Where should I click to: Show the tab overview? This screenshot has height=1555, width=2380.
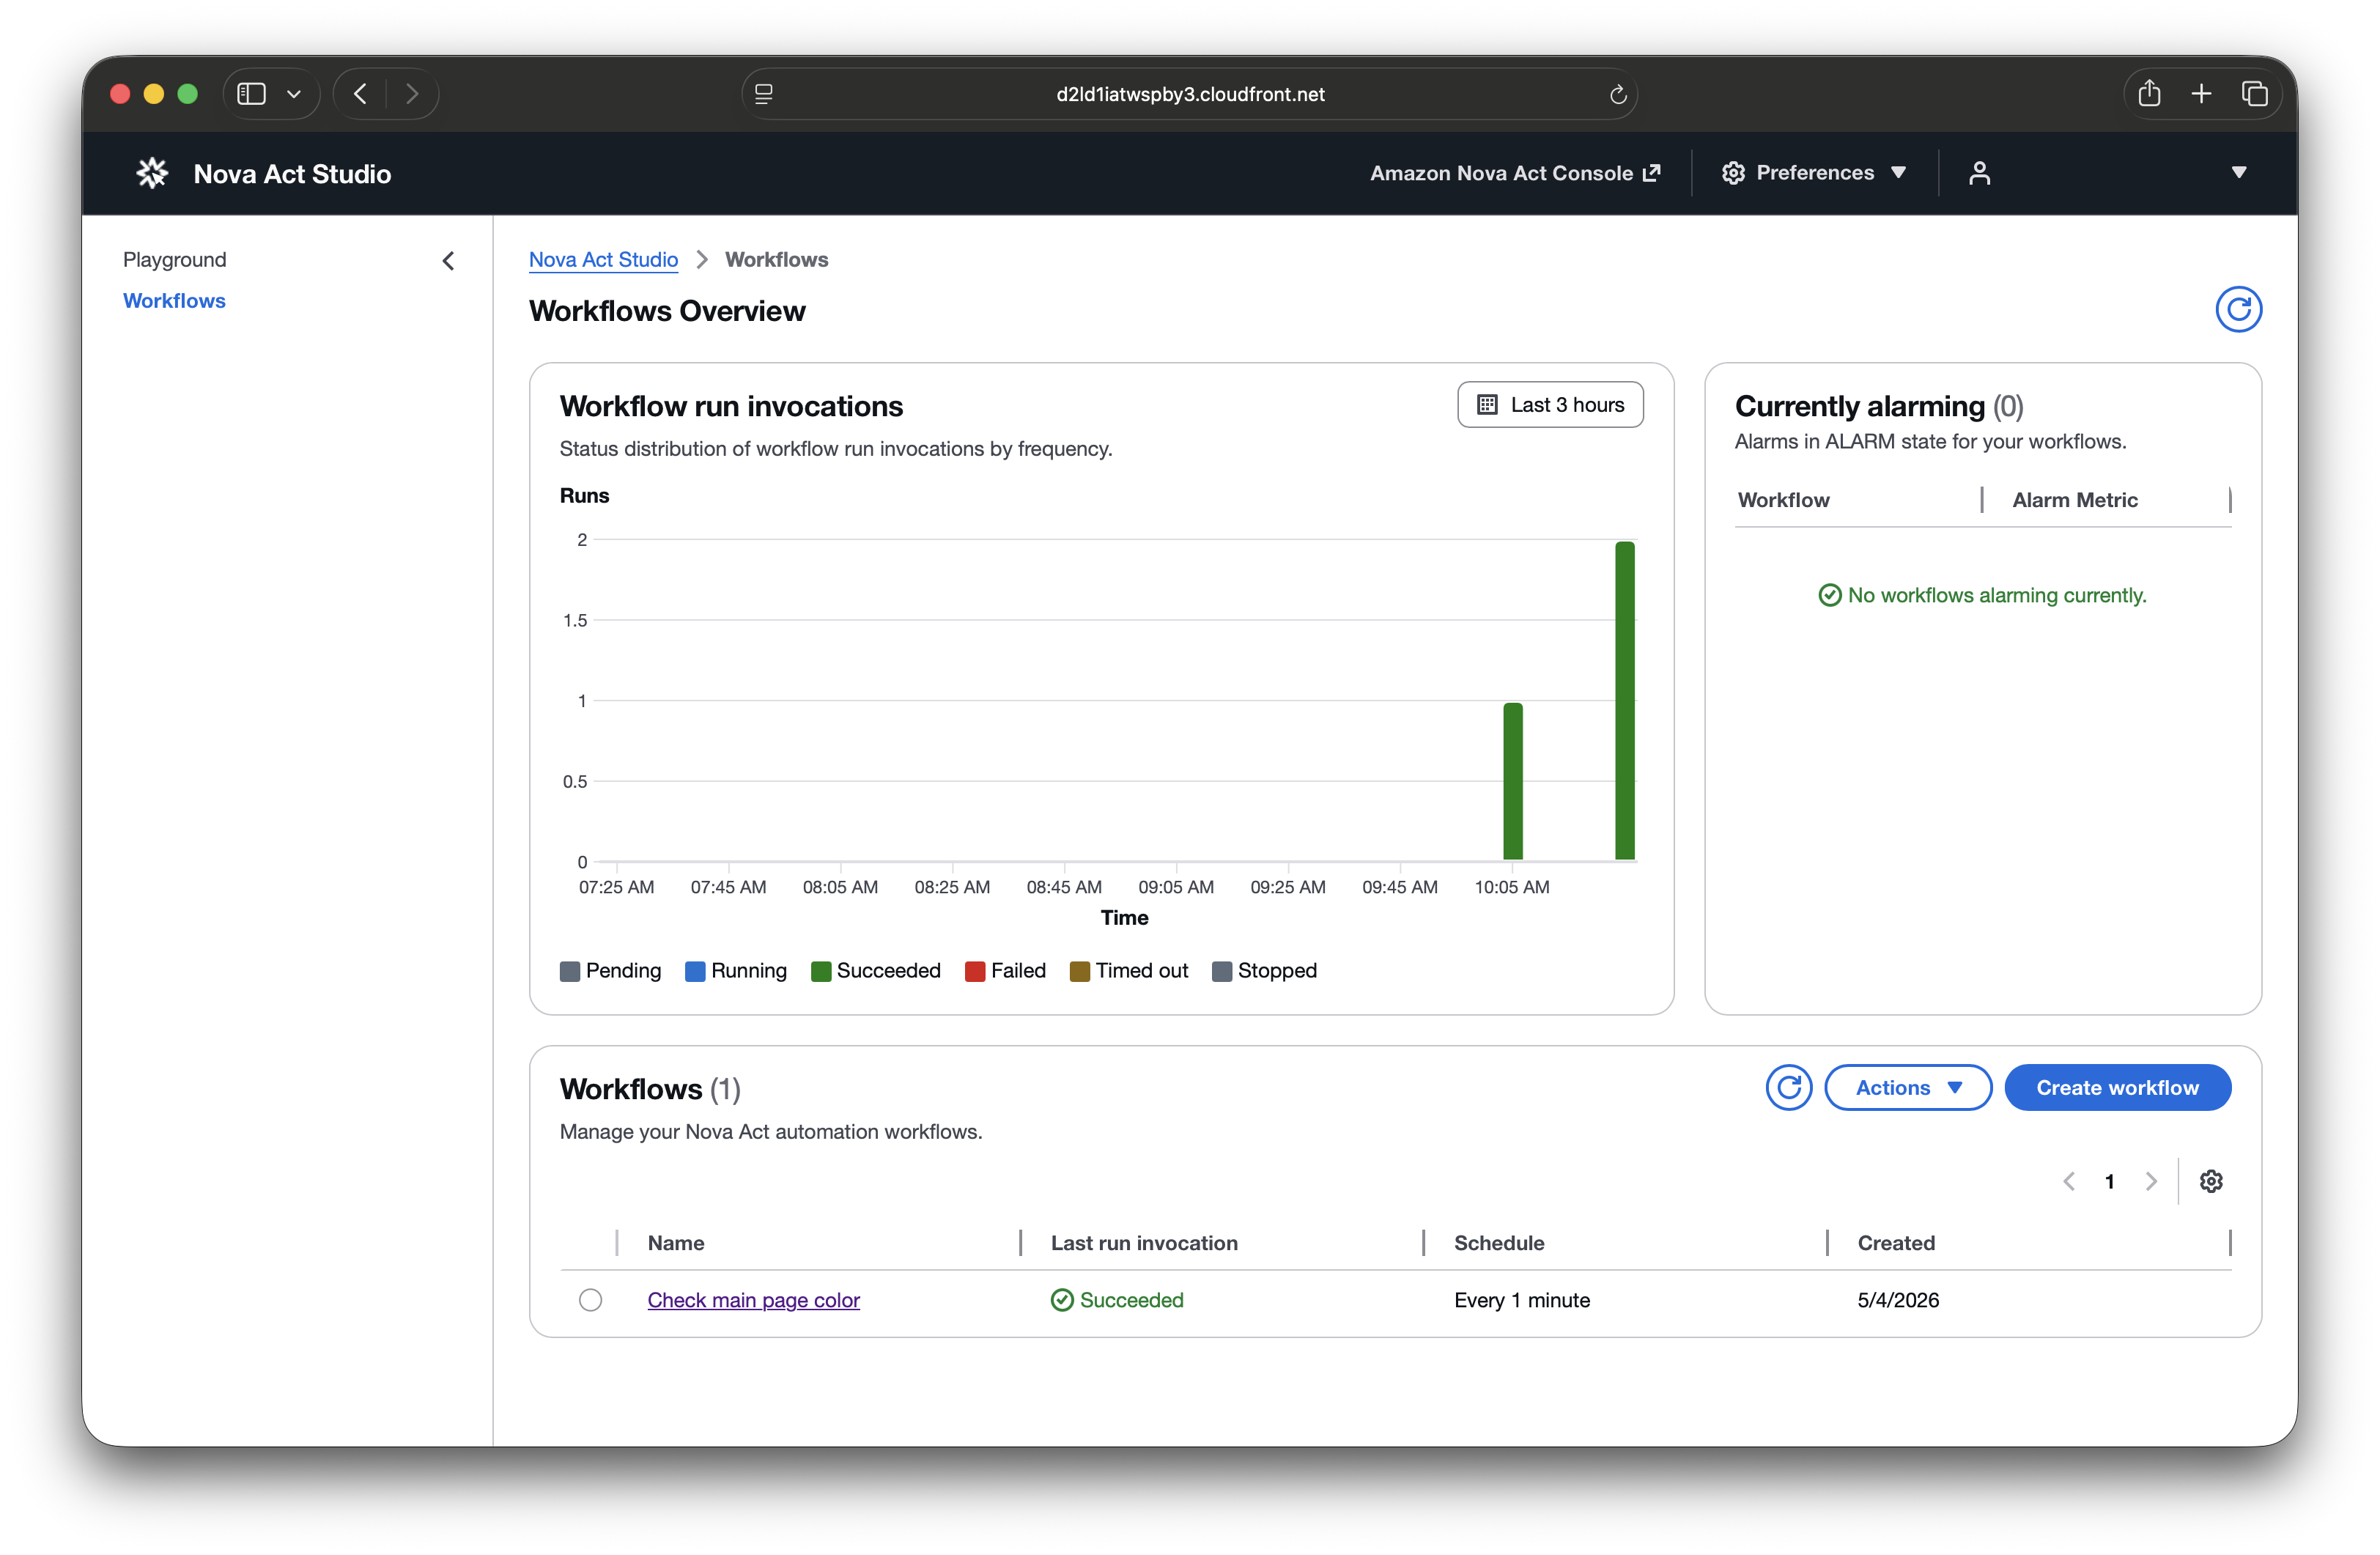(x=2254, y=94)
